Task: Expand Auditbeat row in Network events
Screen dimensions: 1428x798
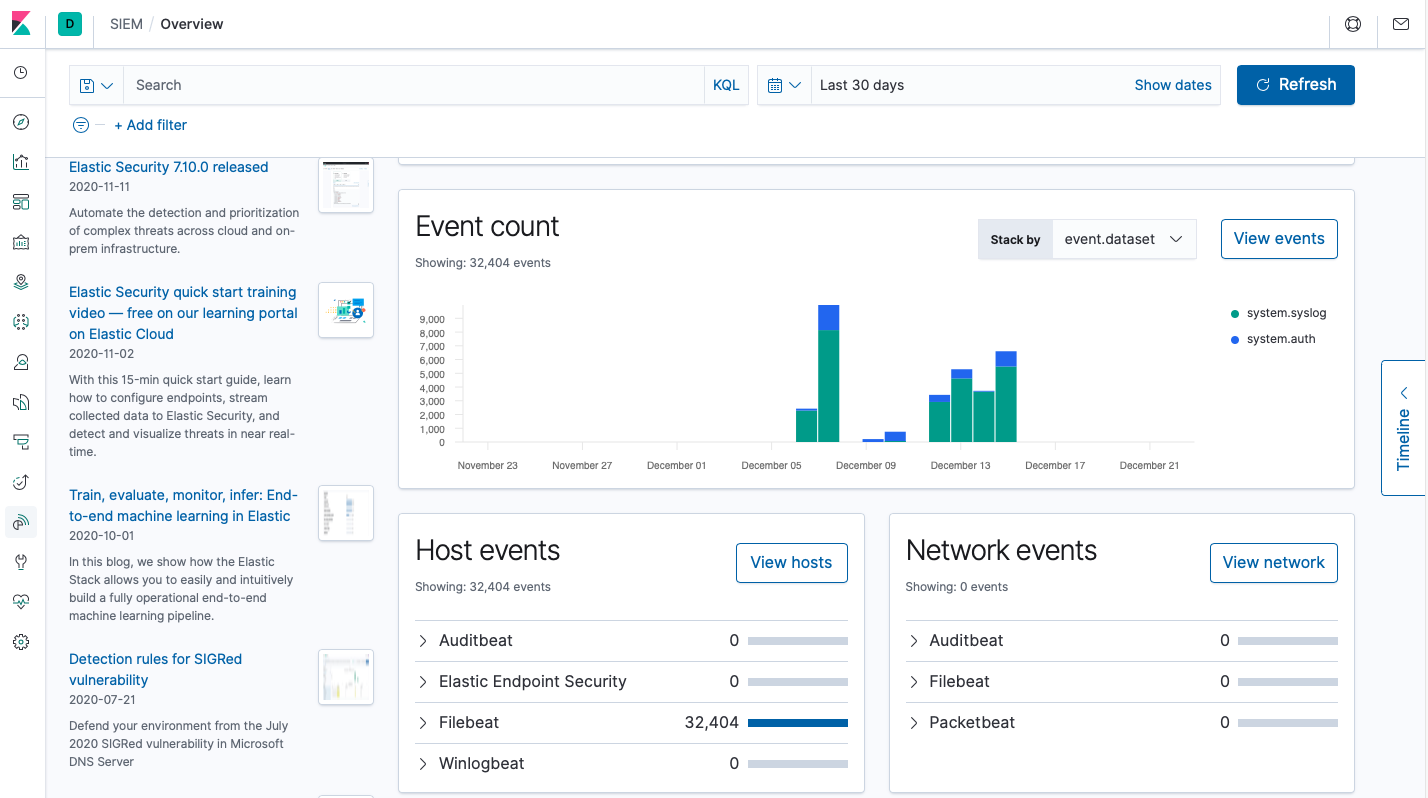Action: pos(913,640)
